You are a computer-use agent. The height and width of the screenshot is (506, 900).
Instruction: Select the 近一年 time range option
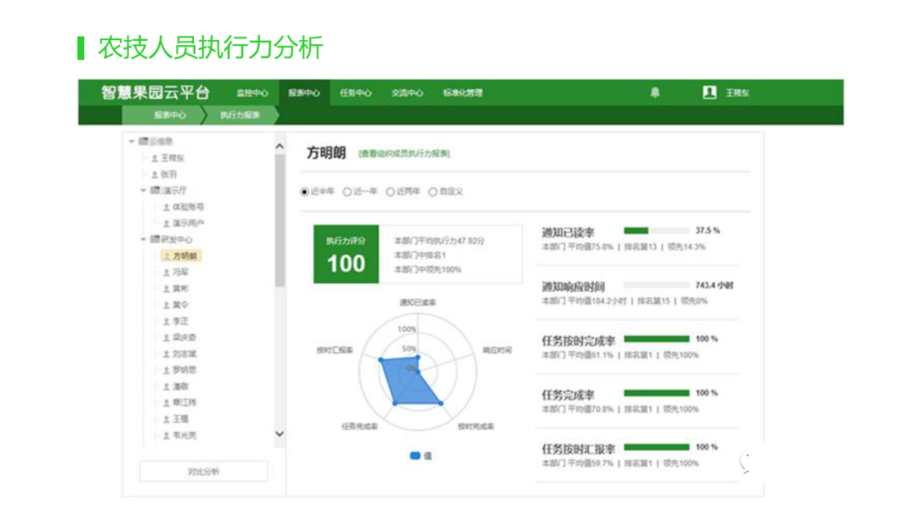(347, 191)
